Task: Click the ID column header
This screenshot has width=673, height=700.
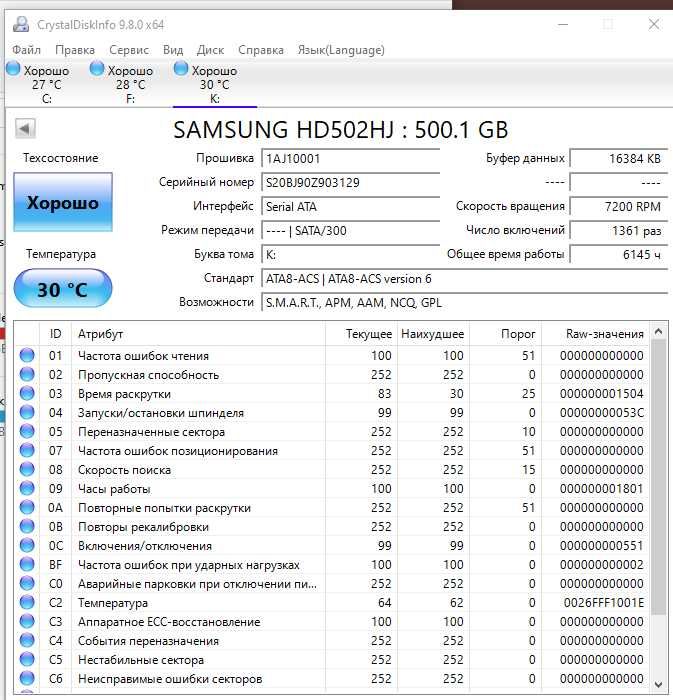Action: (x=55, y=333)
